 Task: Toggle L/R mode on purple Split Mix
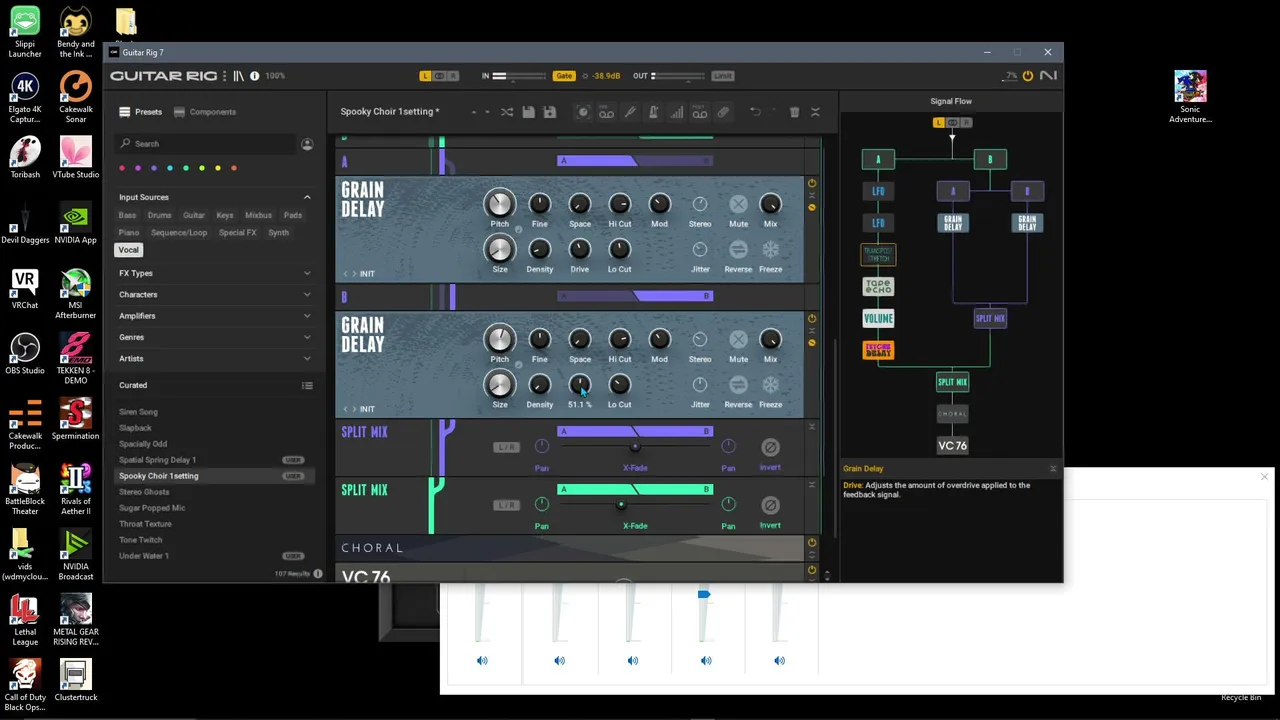click(x=507, y=447)
